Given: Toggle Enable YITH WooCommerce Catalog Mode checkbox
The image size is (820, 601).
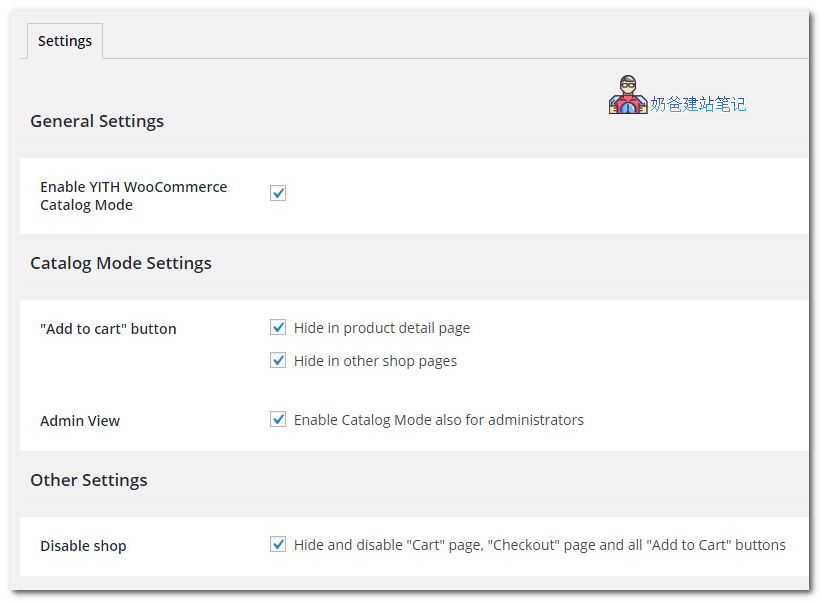Looking at the screenshot, I should [x=278, y=193].
